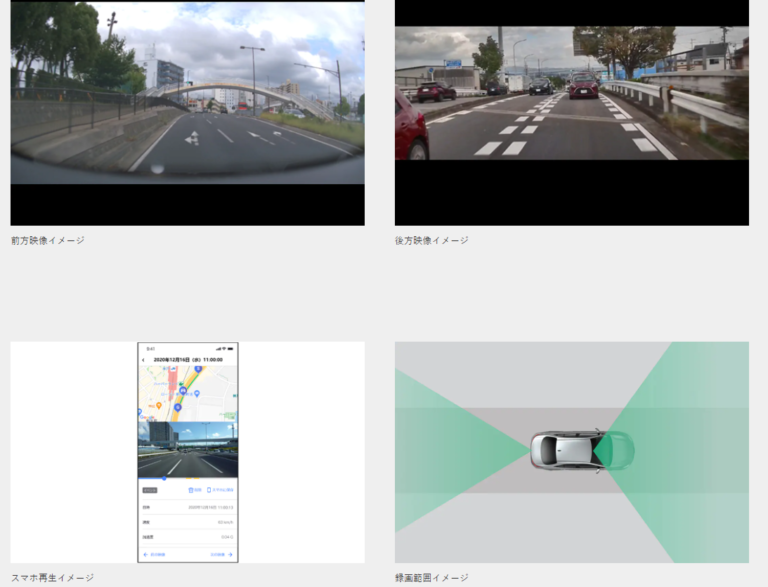
Task: Click the blue pin at top of phone map
Action: point(198,369)
